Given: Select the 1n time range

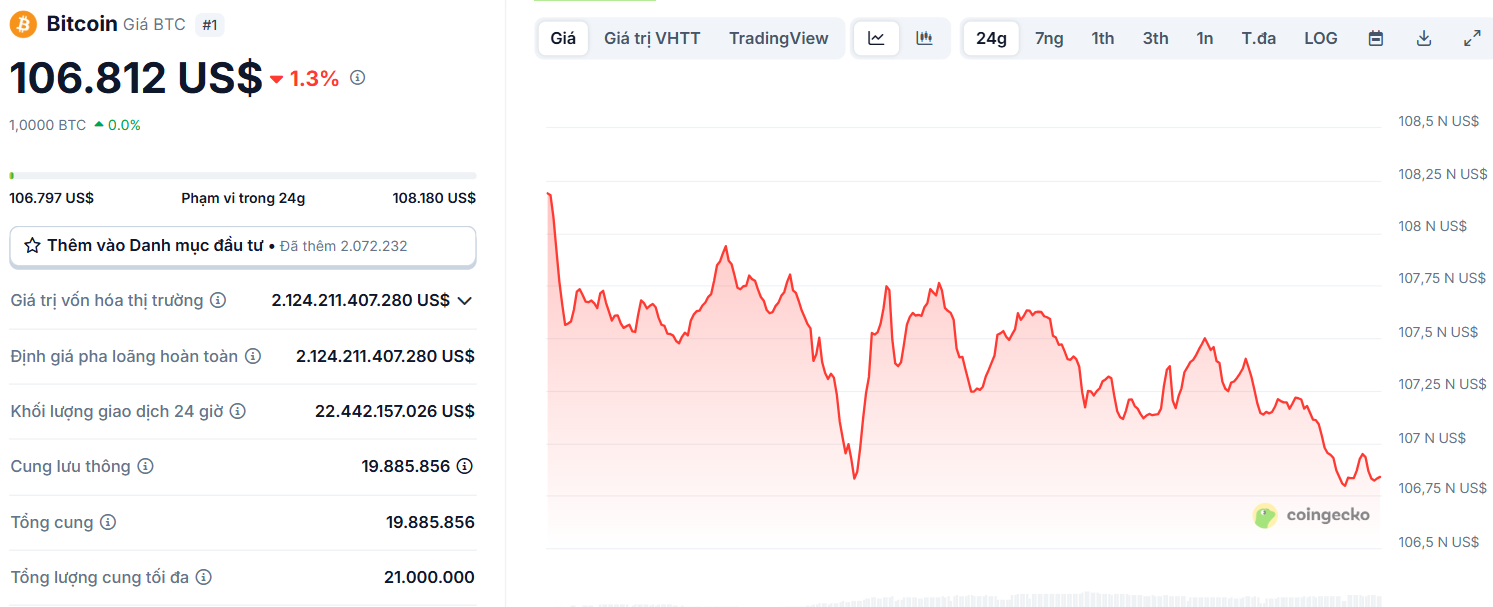Looking at the screenshot, I should point(1205,38).
